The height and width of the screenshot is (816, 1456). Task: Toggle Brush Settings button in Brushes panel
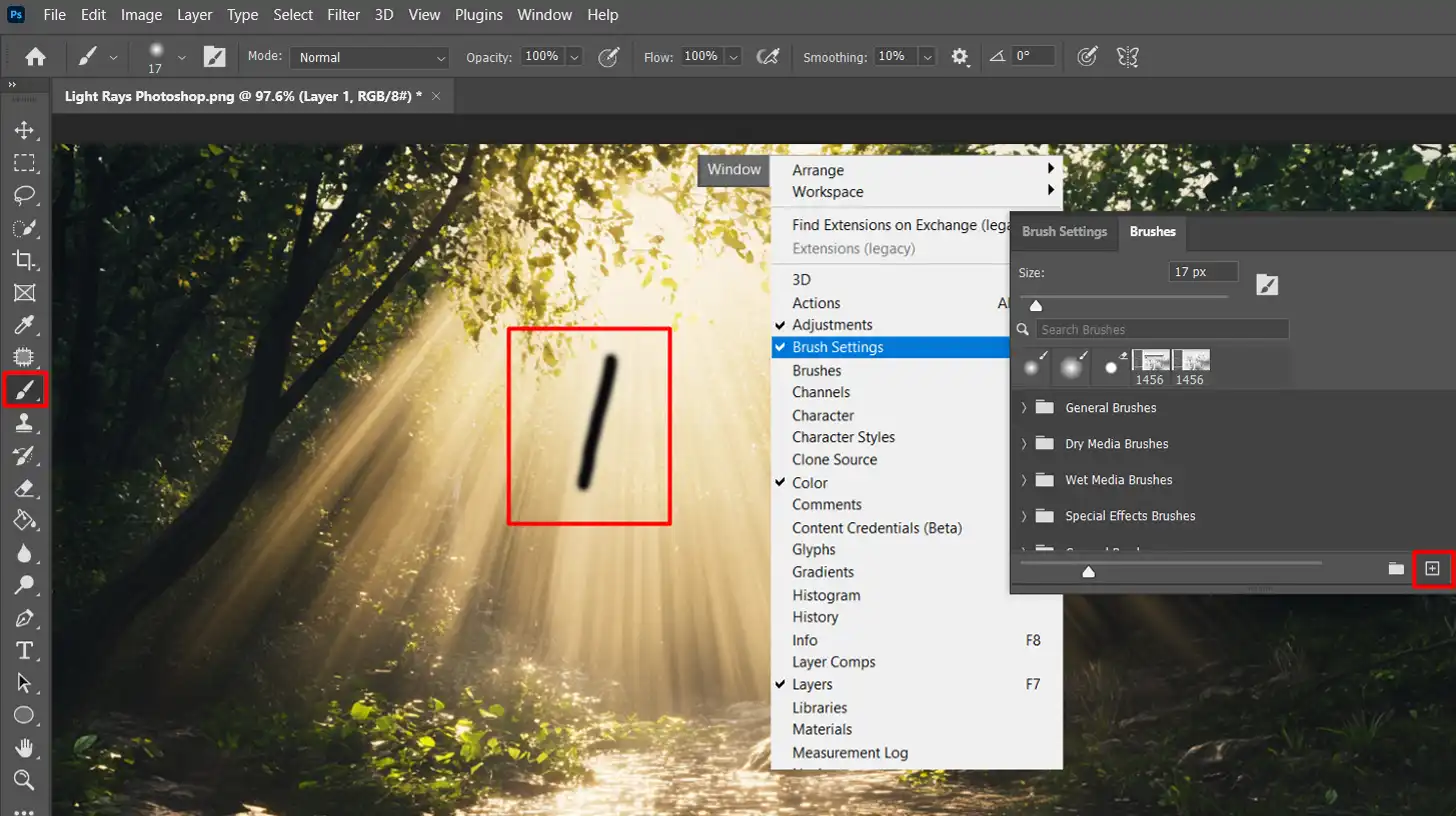coord(1267,285)
